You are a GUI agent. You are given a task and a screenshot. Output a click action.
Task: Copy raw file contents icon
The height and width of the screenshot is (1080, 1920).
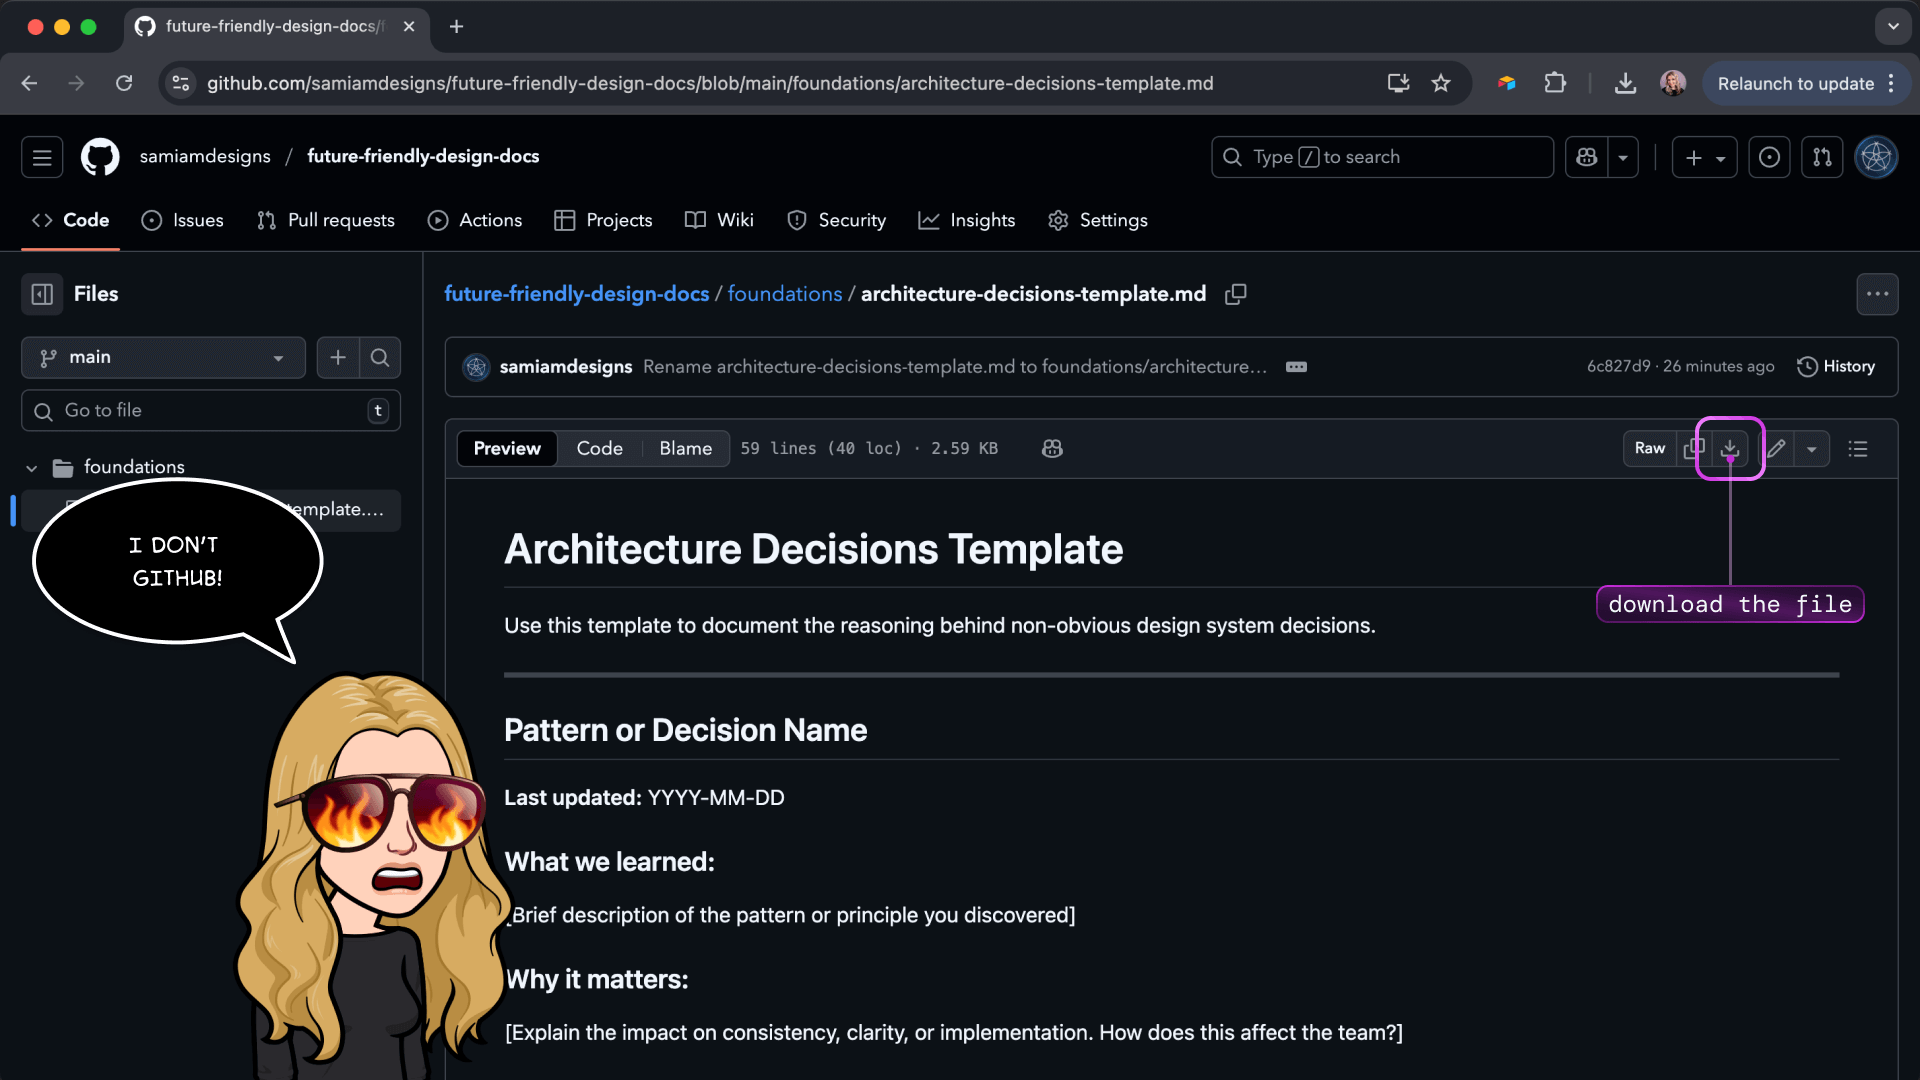pos(1693,449)
